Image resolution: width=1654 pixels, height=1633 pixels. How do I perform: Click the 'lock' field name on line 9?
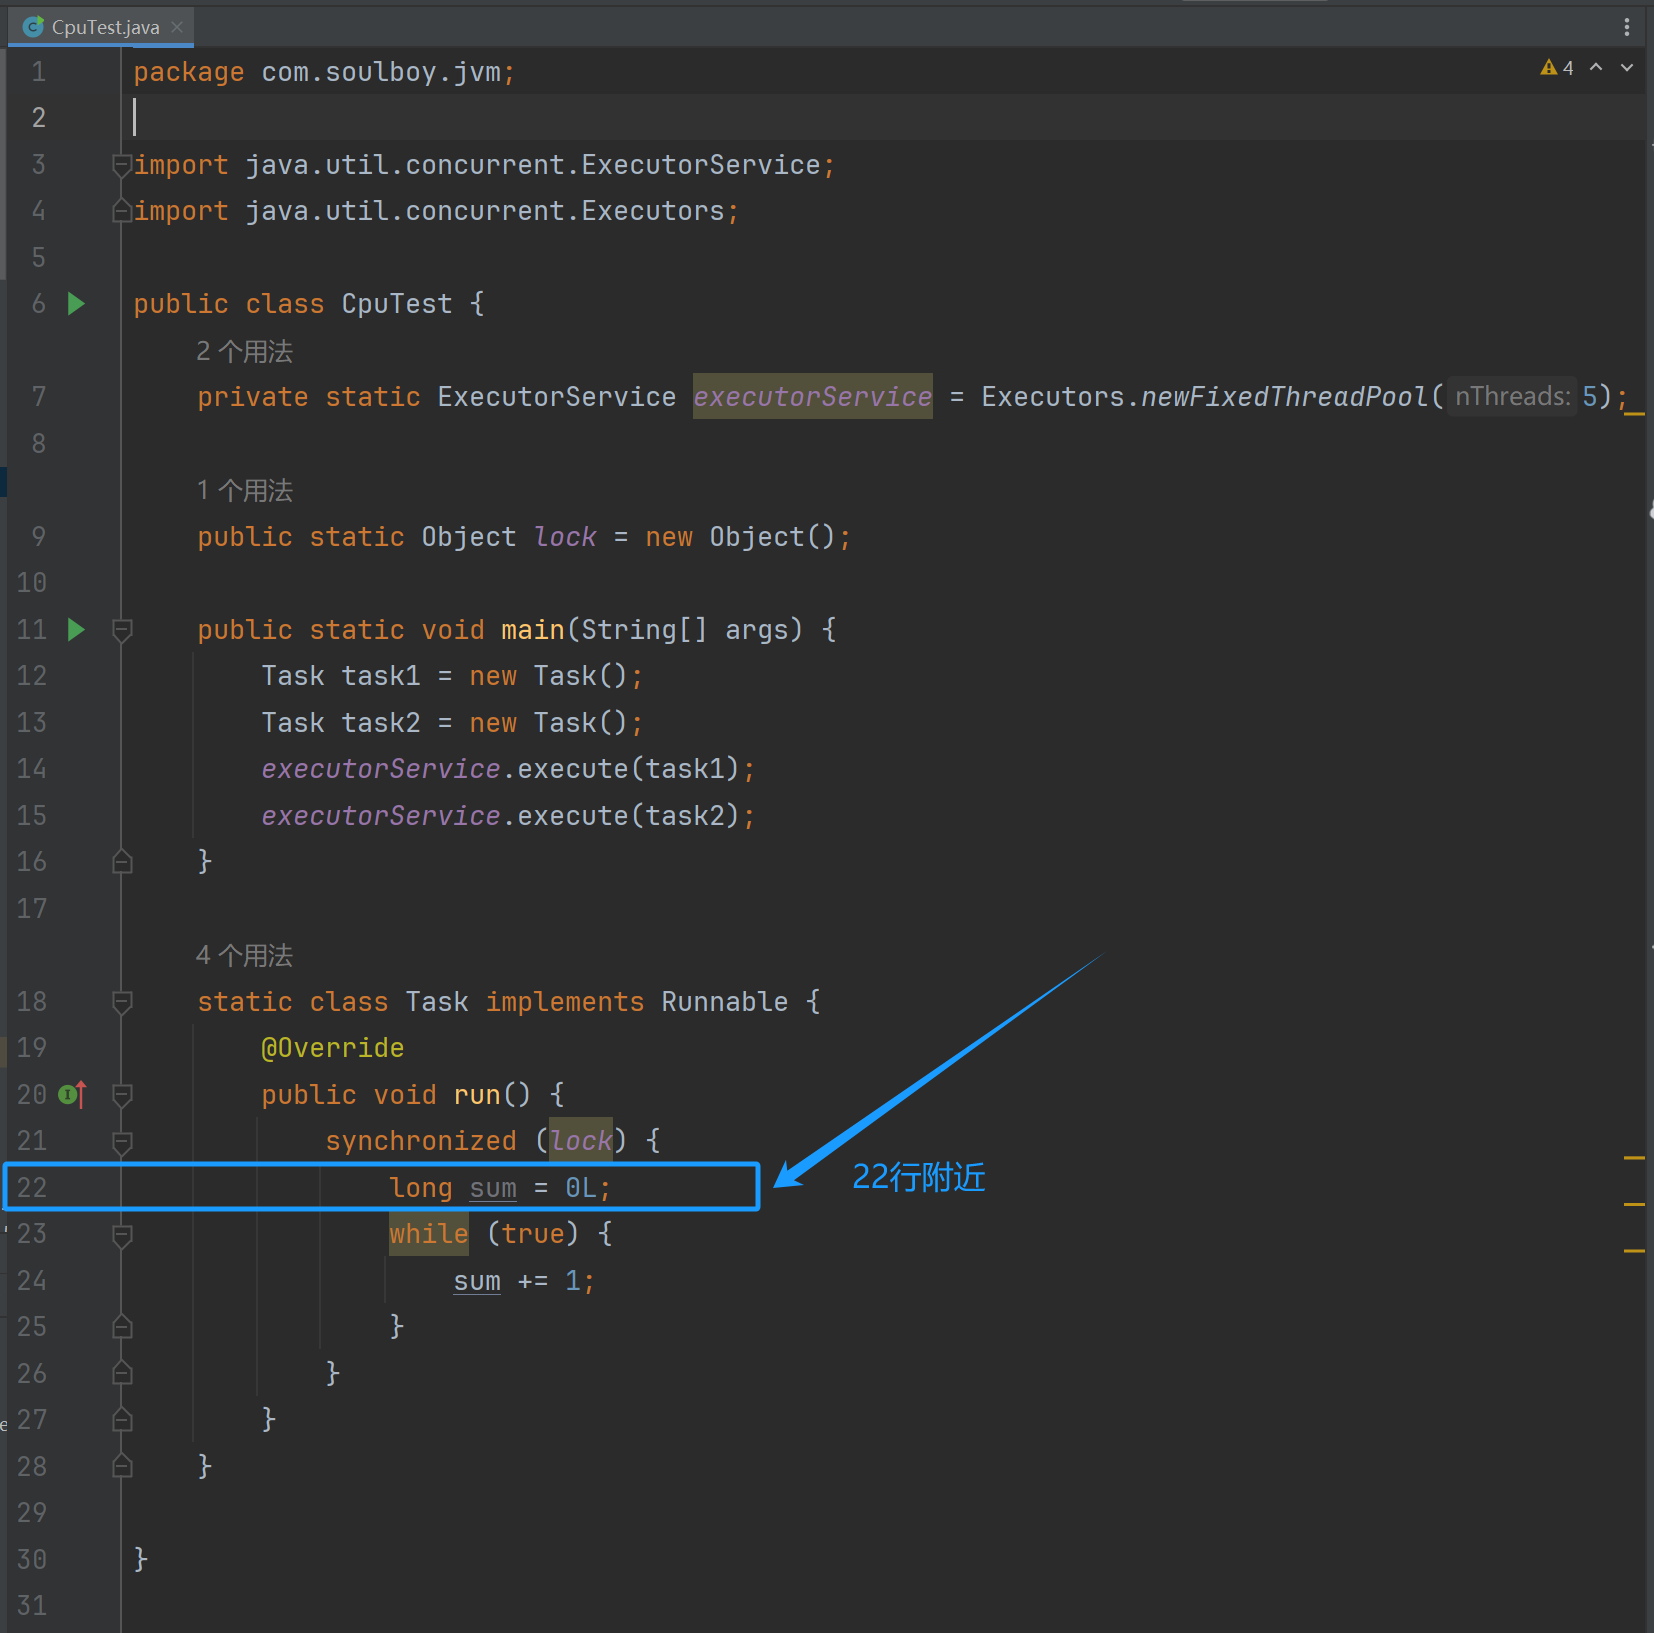coord(565,537)
